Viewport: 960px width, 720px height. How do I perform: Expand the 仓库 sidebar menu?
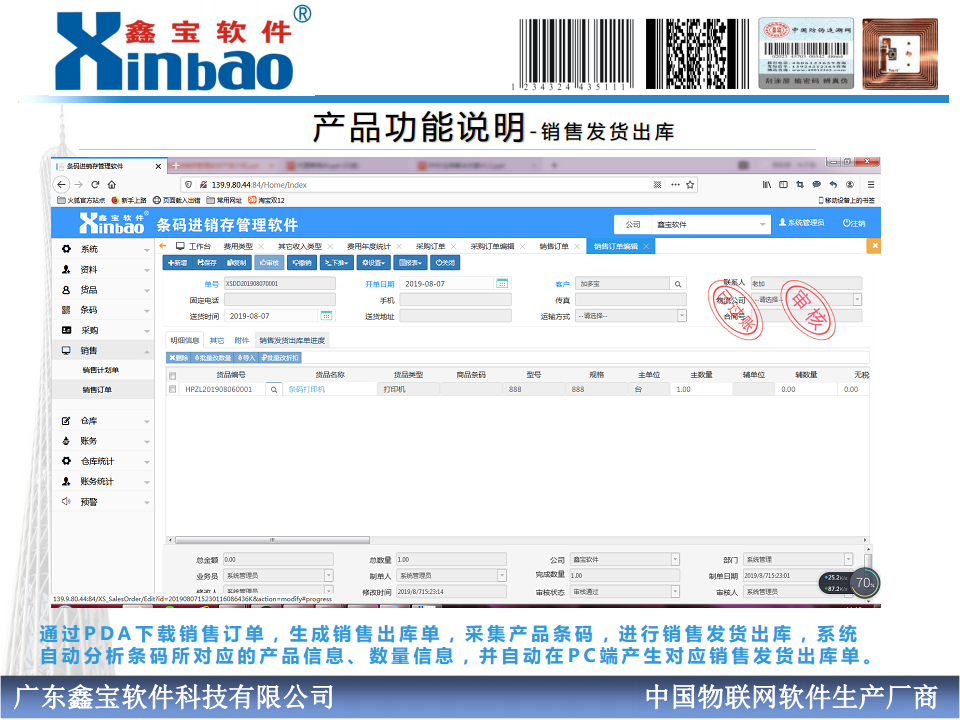[104, 421]
